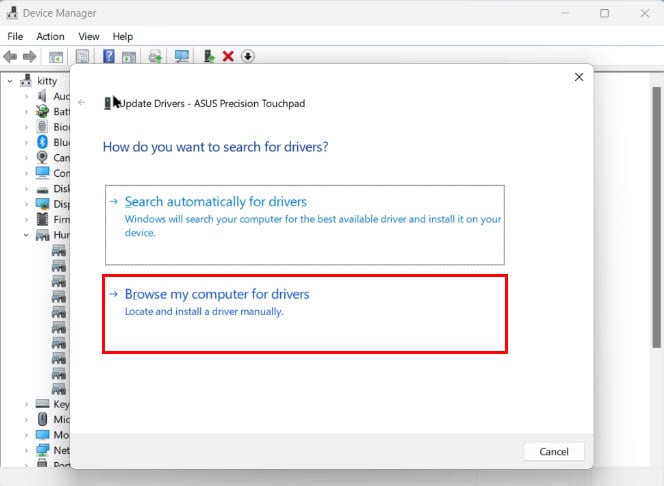664x486 pixels.
Task: Expand the Batteries category chevron
Action: 26,112
